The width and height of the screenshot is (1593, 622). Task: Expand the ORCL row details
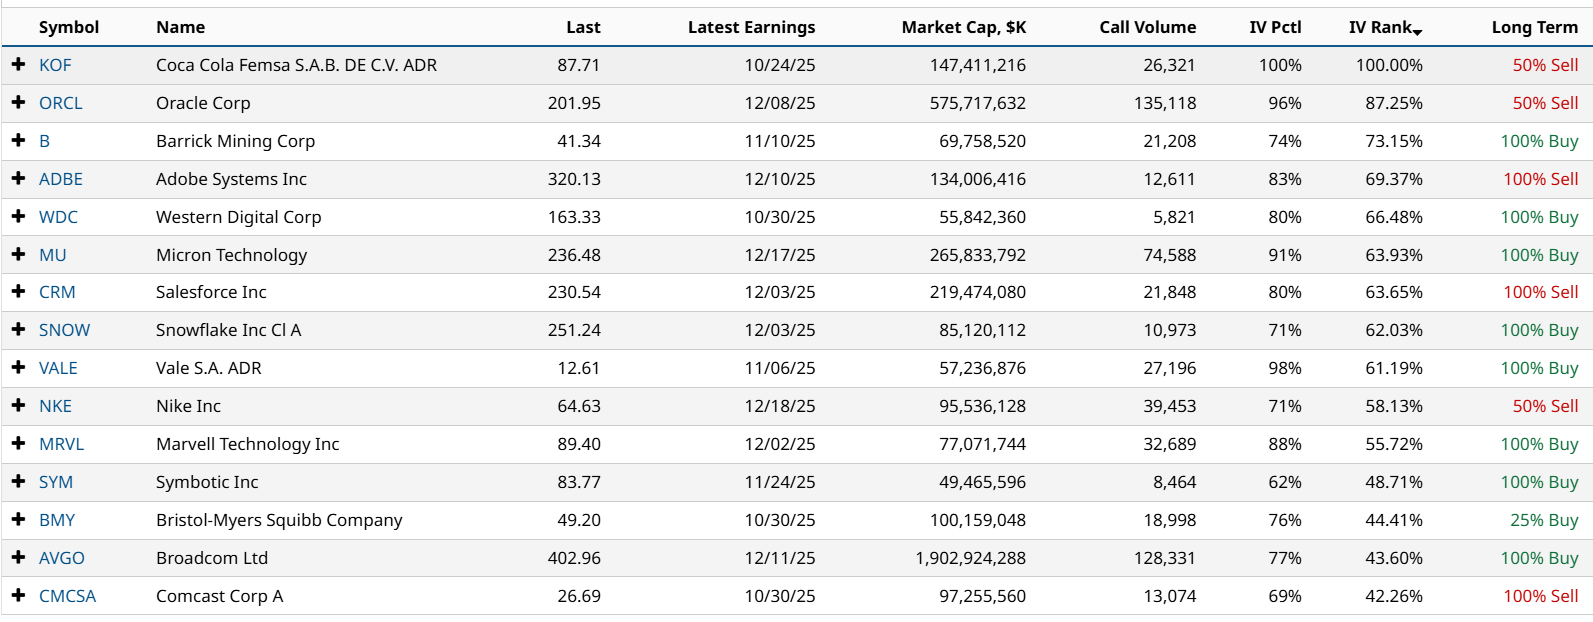[x=18, y=102]
